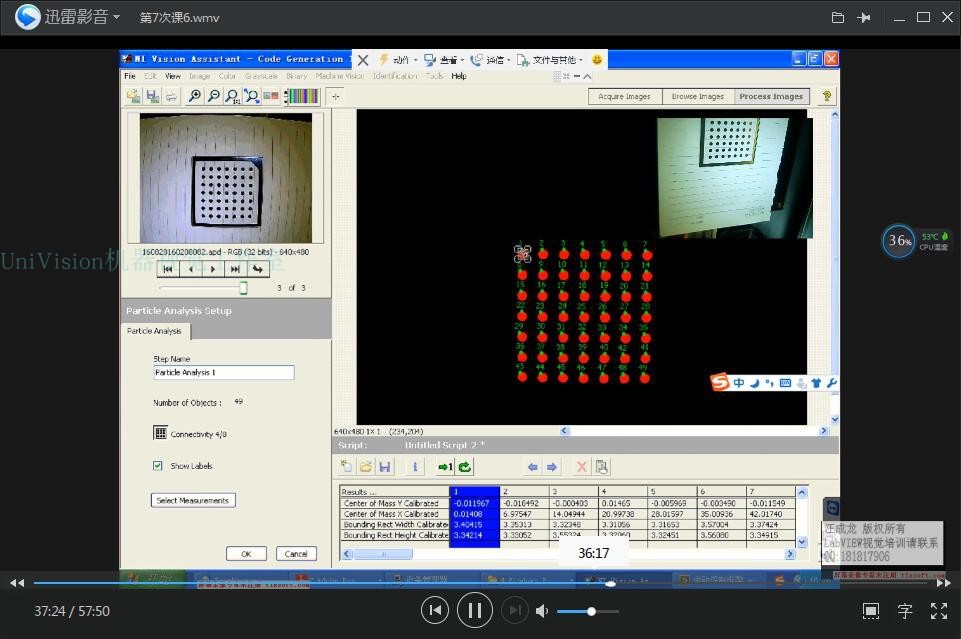
Task: Toggle the Connectivity 4/8 button
Action: [x=160, y=433]
